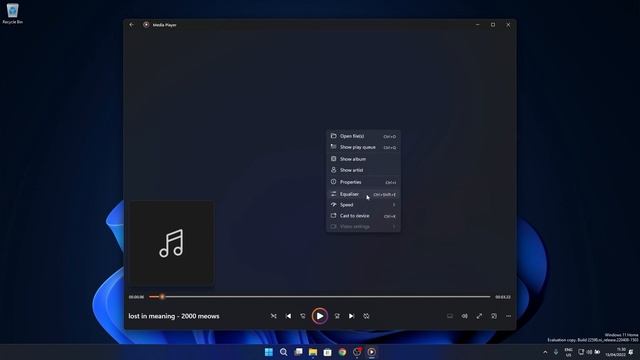
Task: Go to the previous track
Action: (288, 316)
